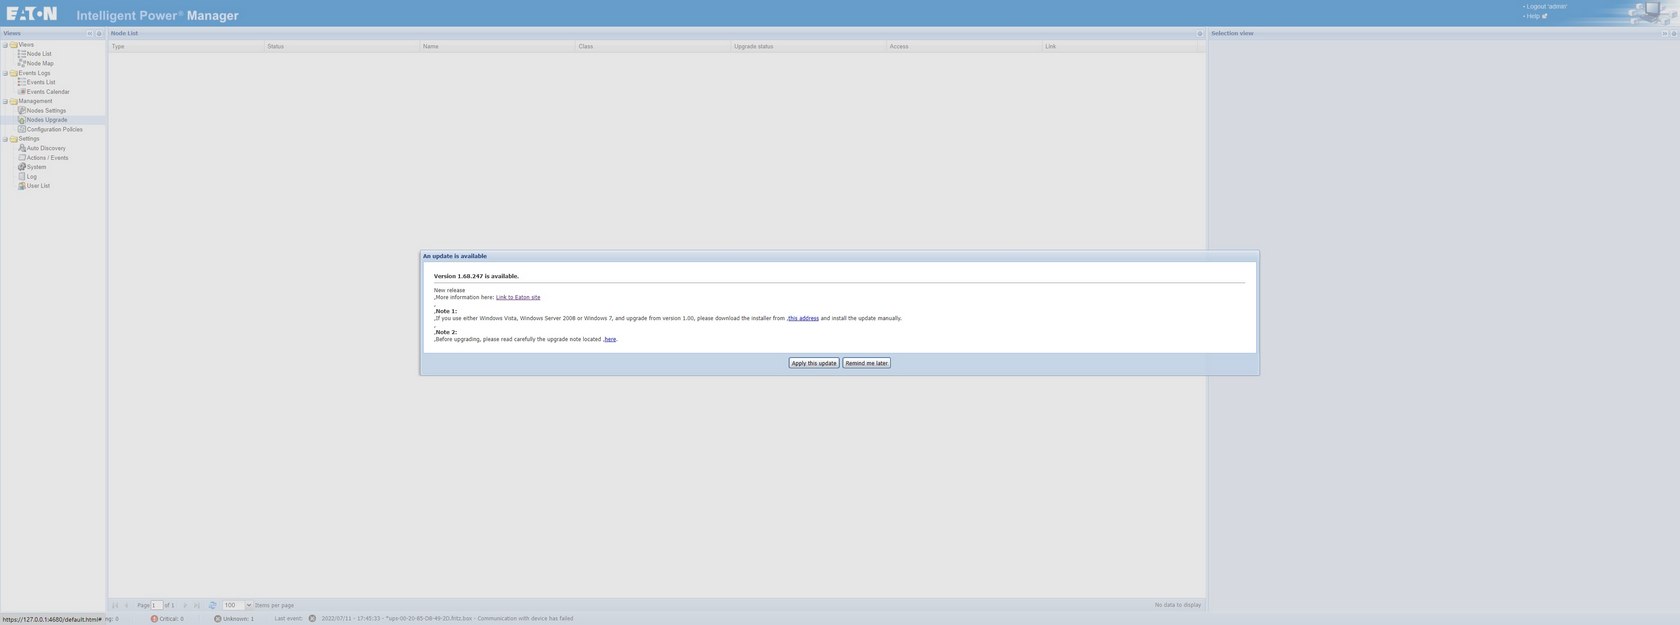Click the Page number input field

[157, 605]
